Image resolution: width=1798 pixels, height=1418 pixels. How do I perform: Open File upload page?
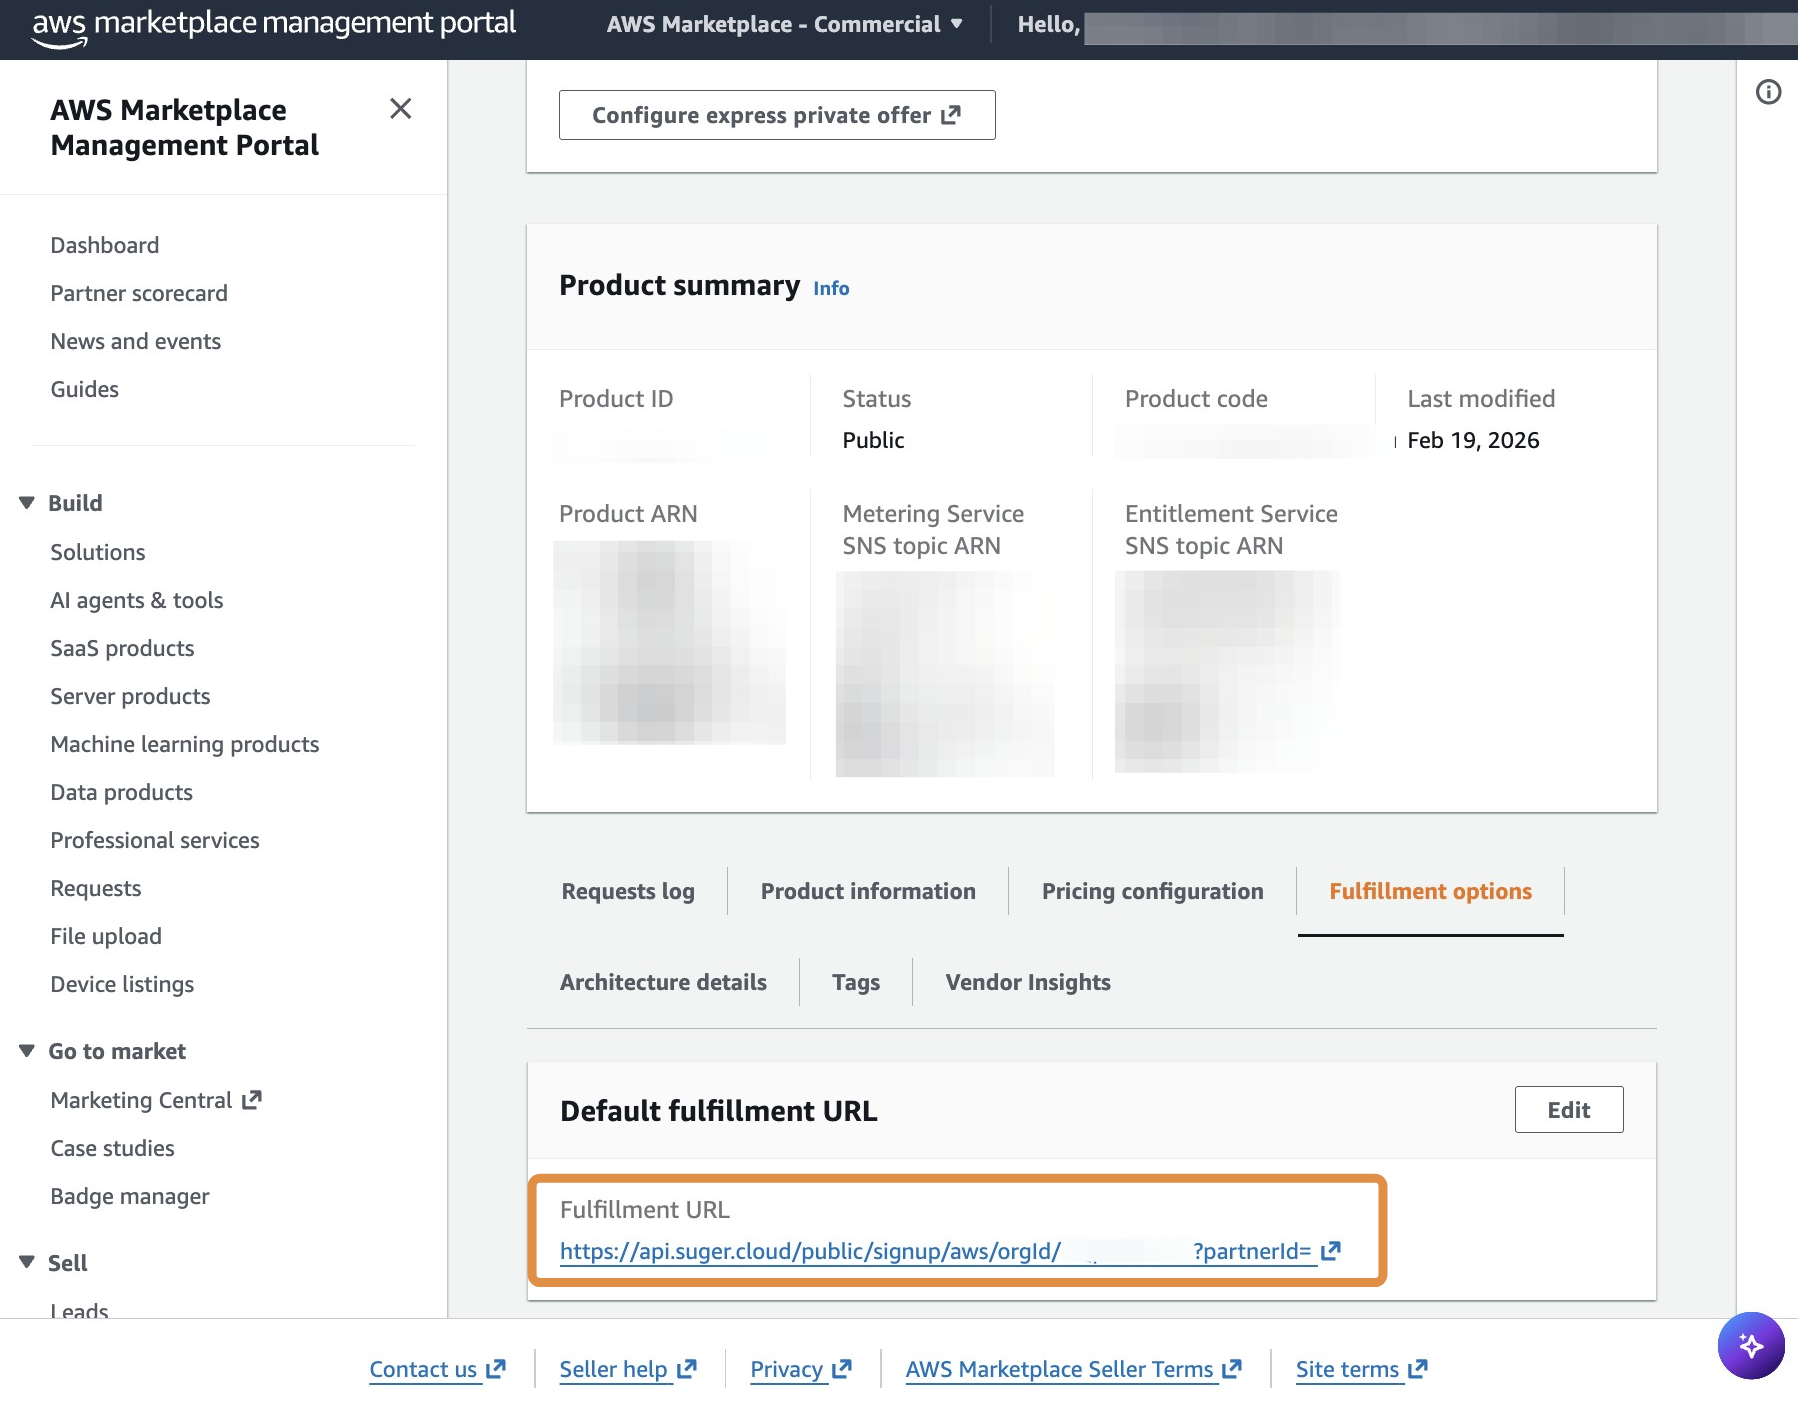coord(106,936)
